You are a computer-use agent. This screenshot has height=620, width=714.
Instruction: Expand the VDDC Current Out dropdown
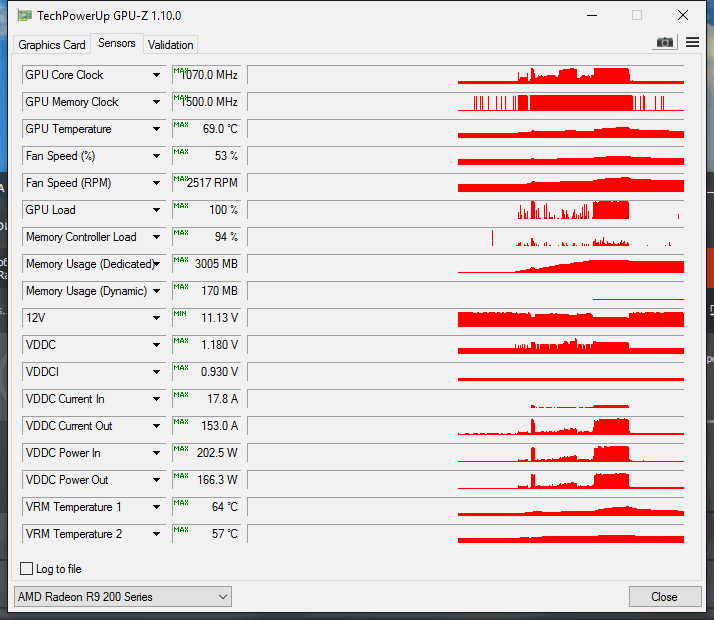point(156,426)
